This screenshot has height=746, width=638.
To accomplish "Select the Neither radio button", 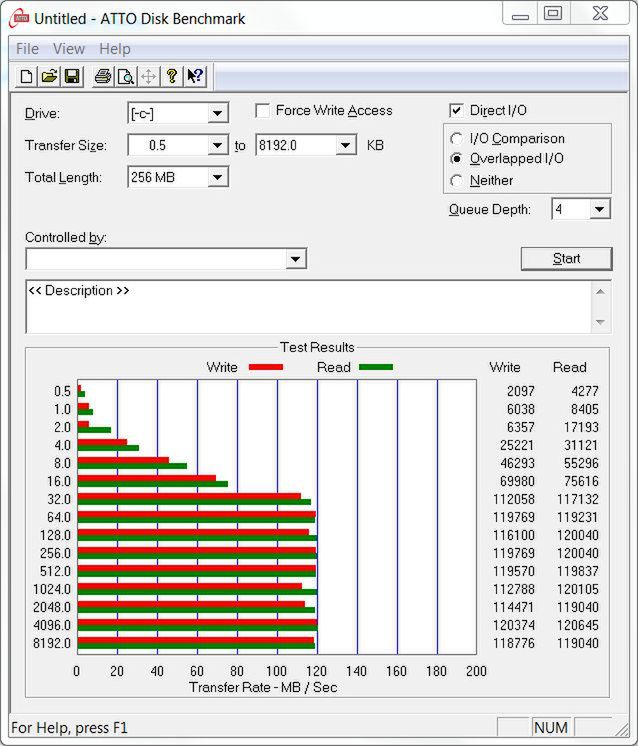I will point(456,181).
